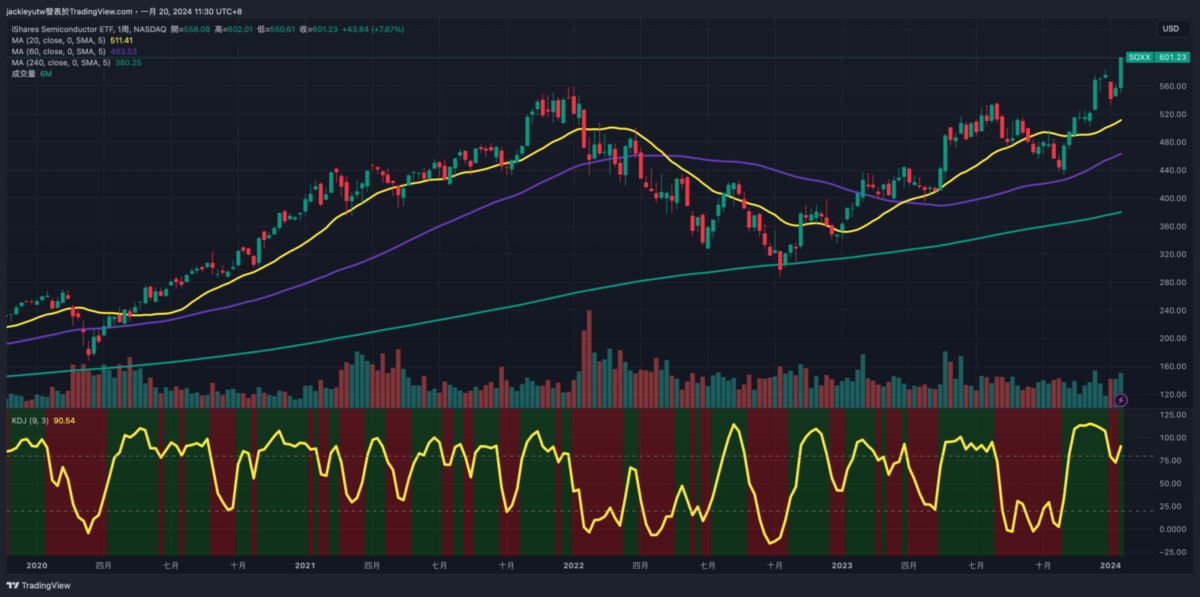Image resolution: width=1200 pixels, height=597 pixels.
Task: Click the 2021 label on time axis
Action: (305, 565)
